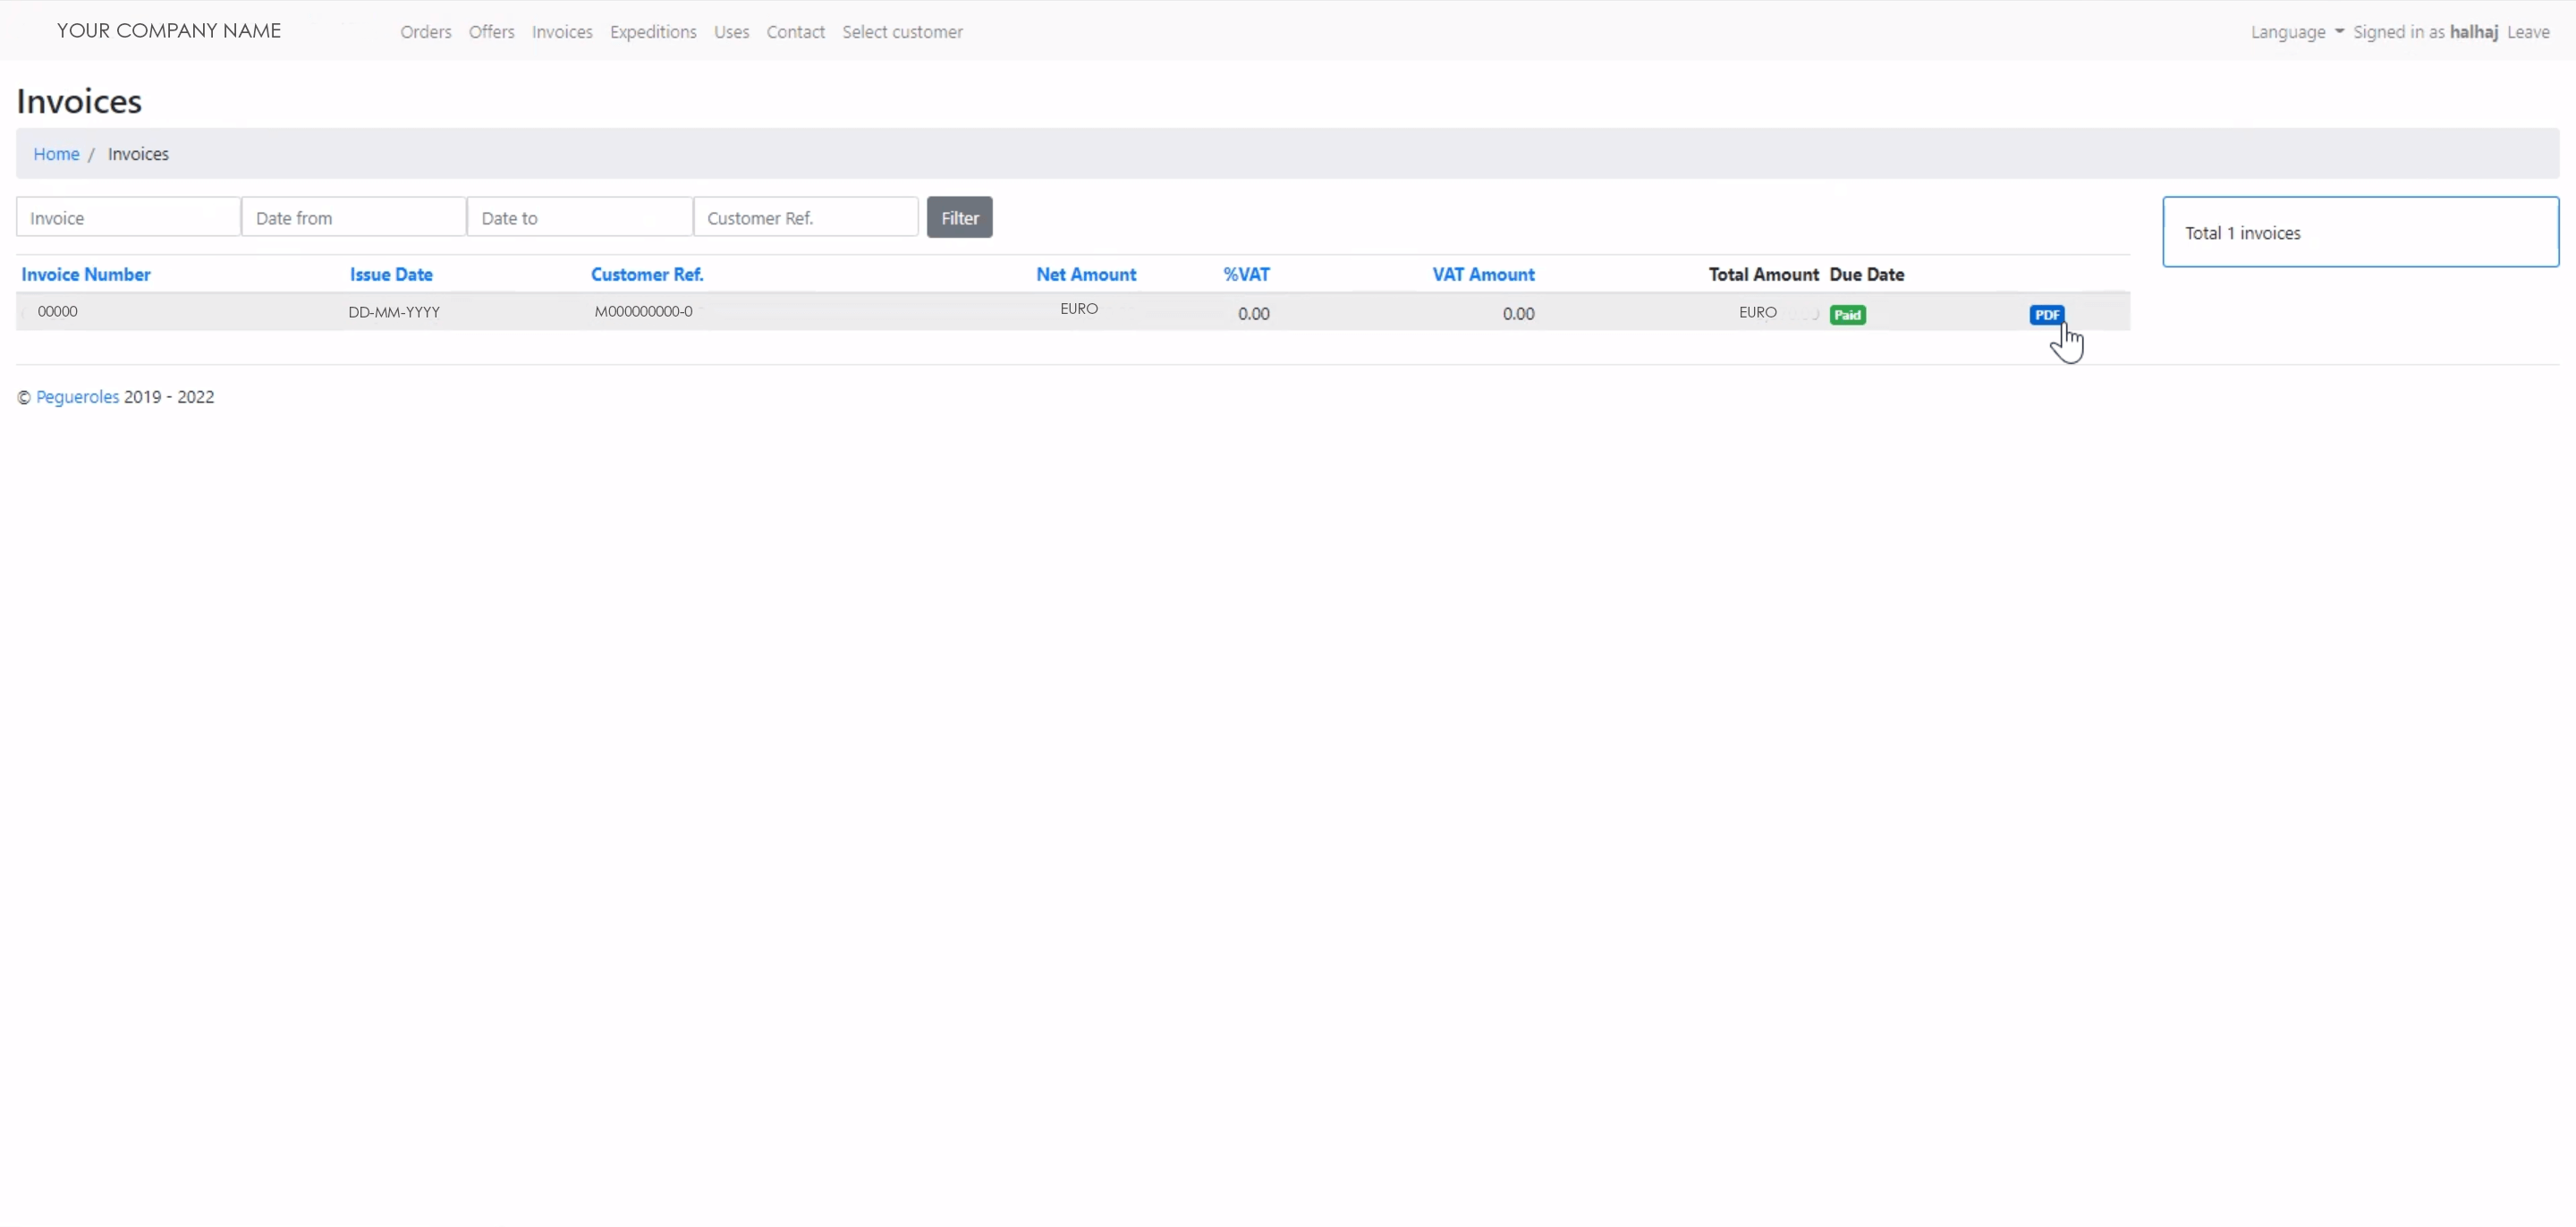Open the Language dropdown
This screenshot has height=1227, width=2576.
(2296, 32)
